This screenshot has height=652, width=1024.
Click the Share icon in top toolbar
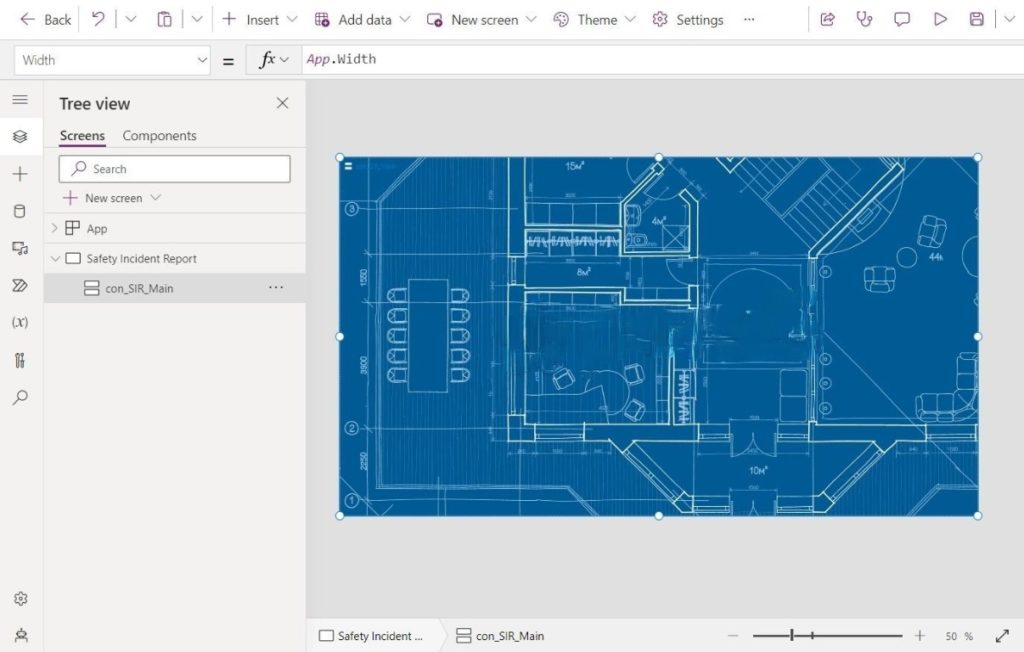click(x=827, y=20)
